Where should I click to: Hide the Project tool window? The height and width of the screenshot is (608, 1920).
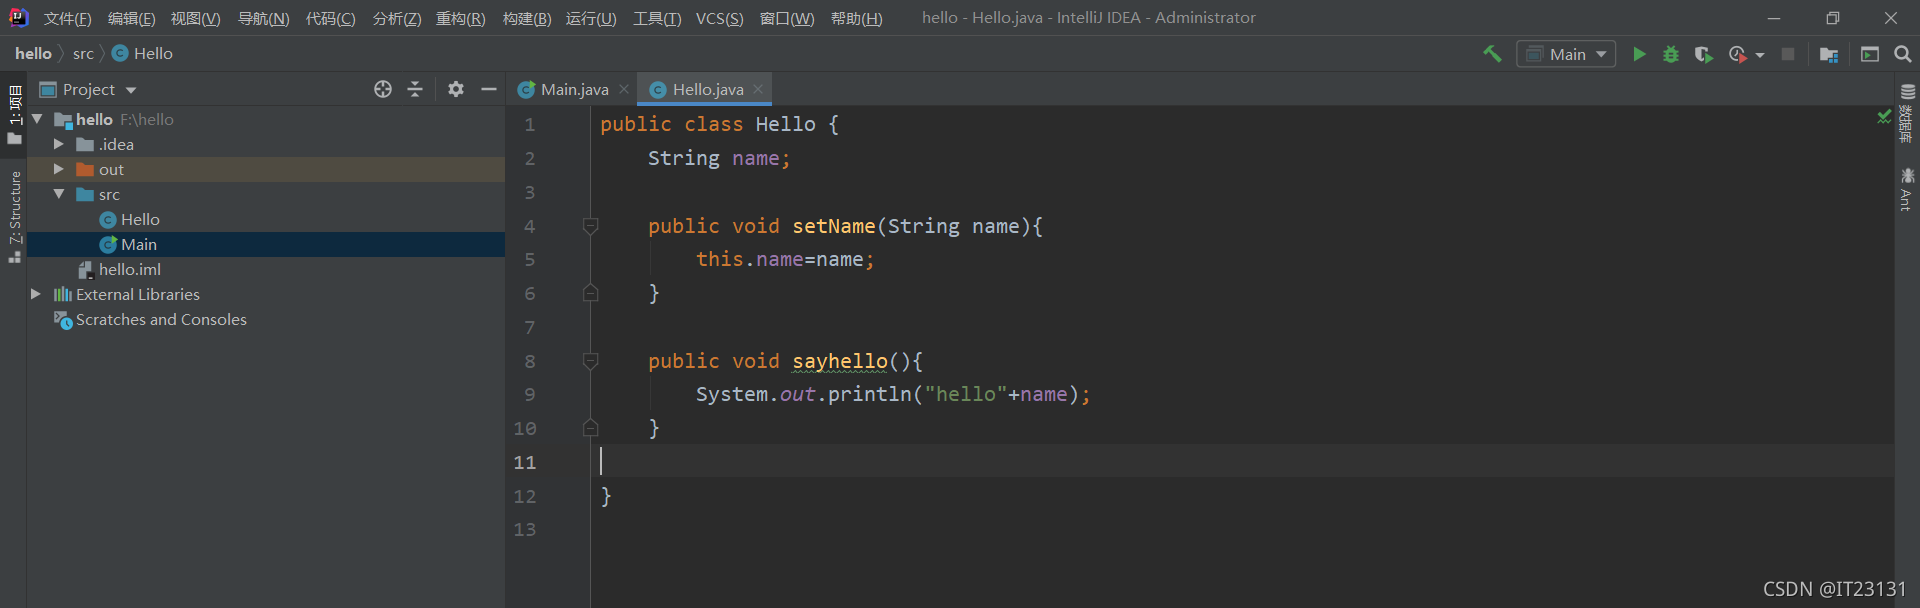point(489,89)
